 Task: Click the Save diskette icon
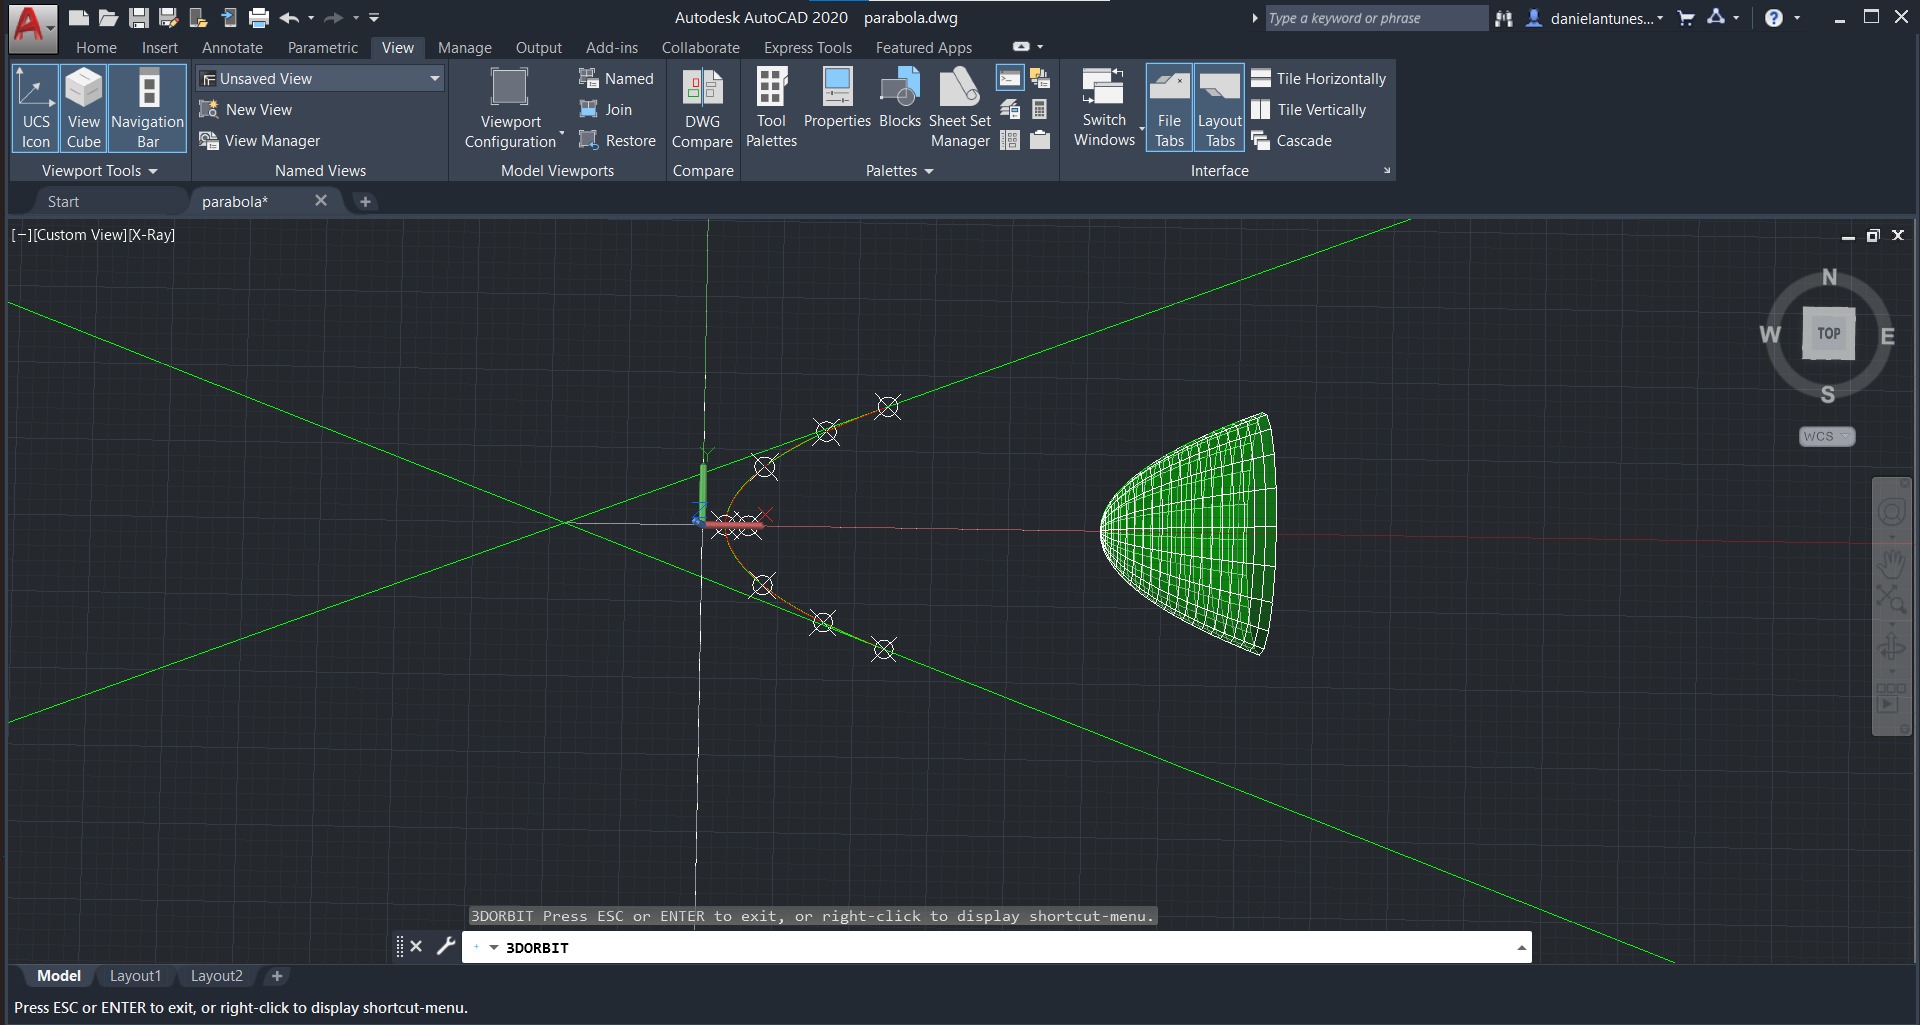point(139,17)
